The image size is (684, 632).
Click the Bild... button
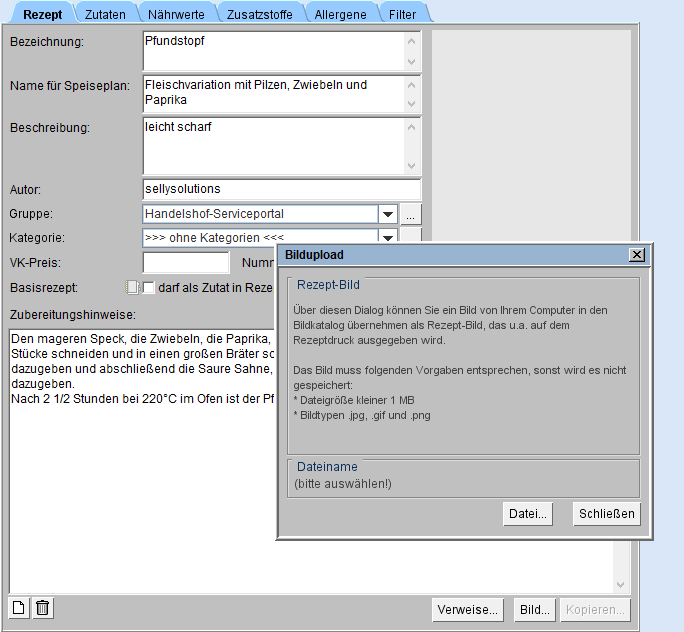pos(534,609)
